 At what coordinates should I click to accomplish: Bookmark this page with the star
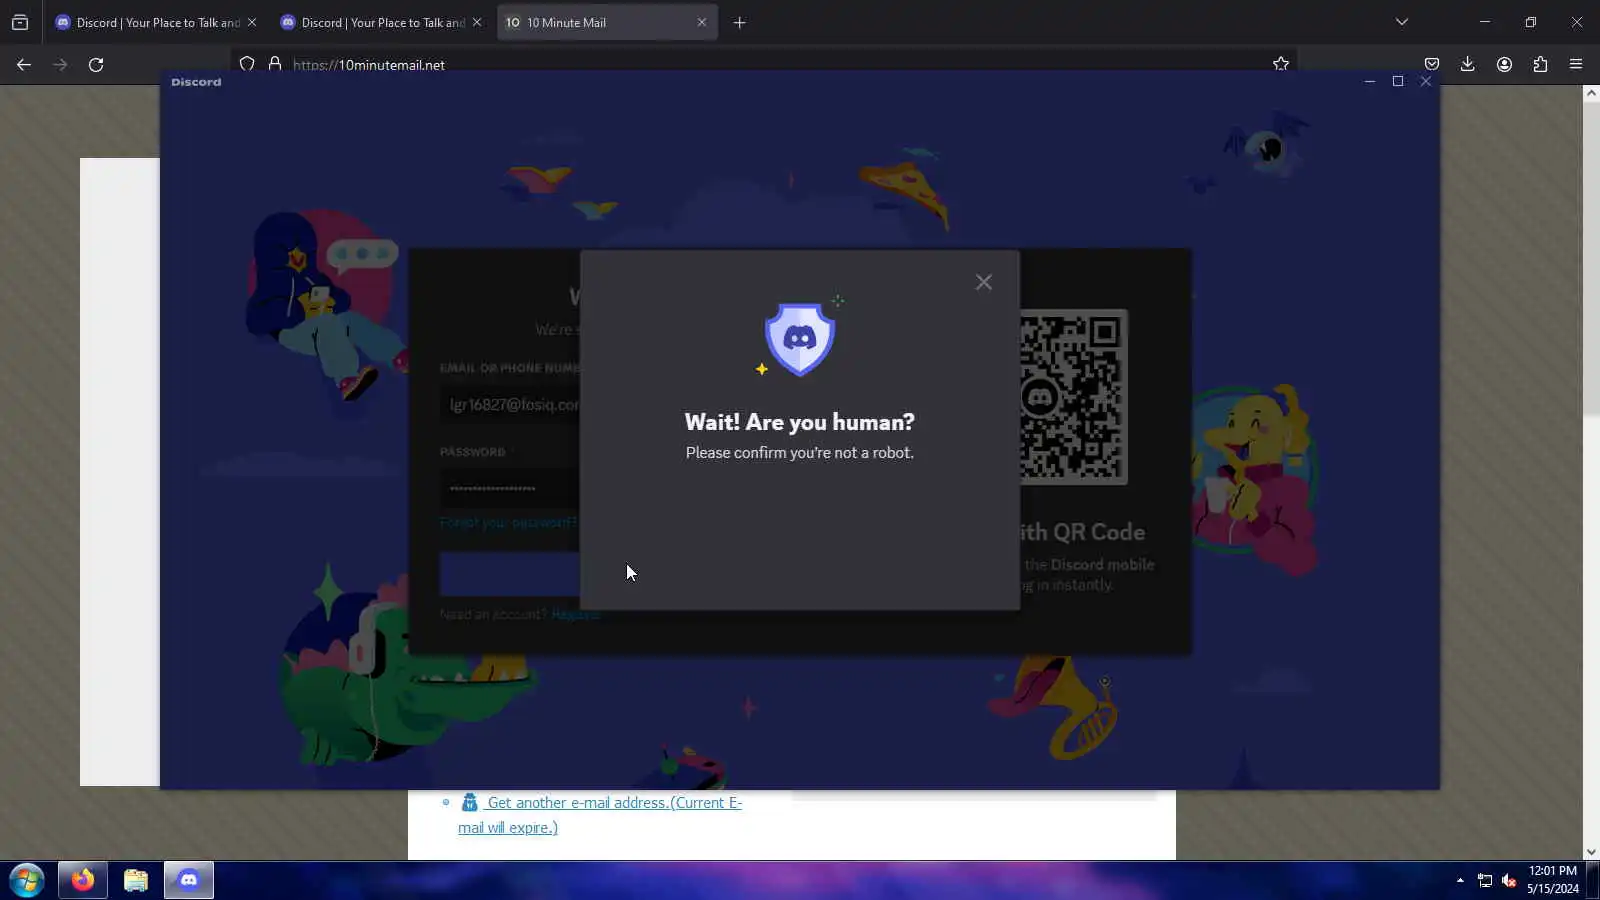(x=1281, y=64)
